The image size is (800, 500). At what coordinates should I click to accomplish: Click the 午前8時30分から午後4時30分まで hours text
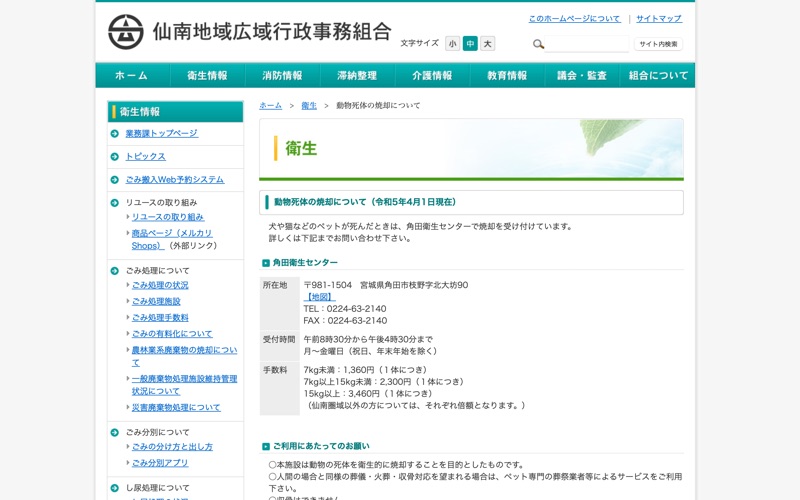click(x=368, y=339)
